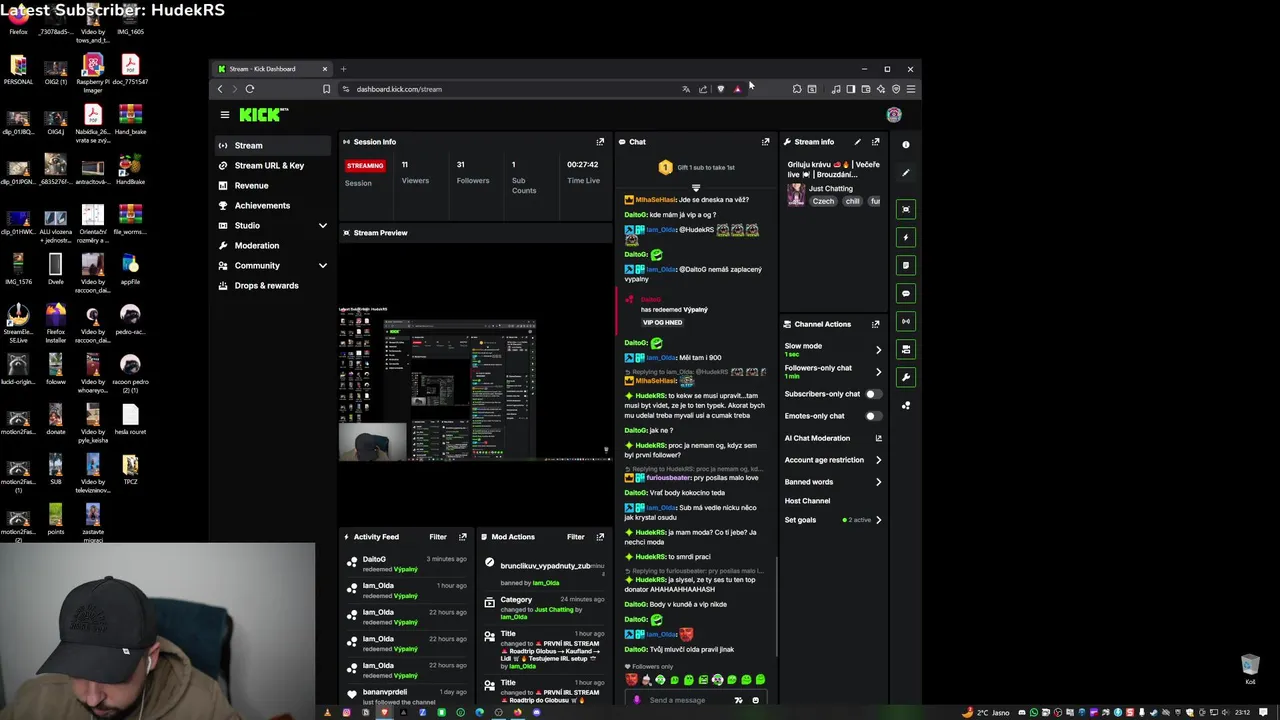The image size is (1280, 720).
Task: Click the chill stream tag
Action: [852, 201]
